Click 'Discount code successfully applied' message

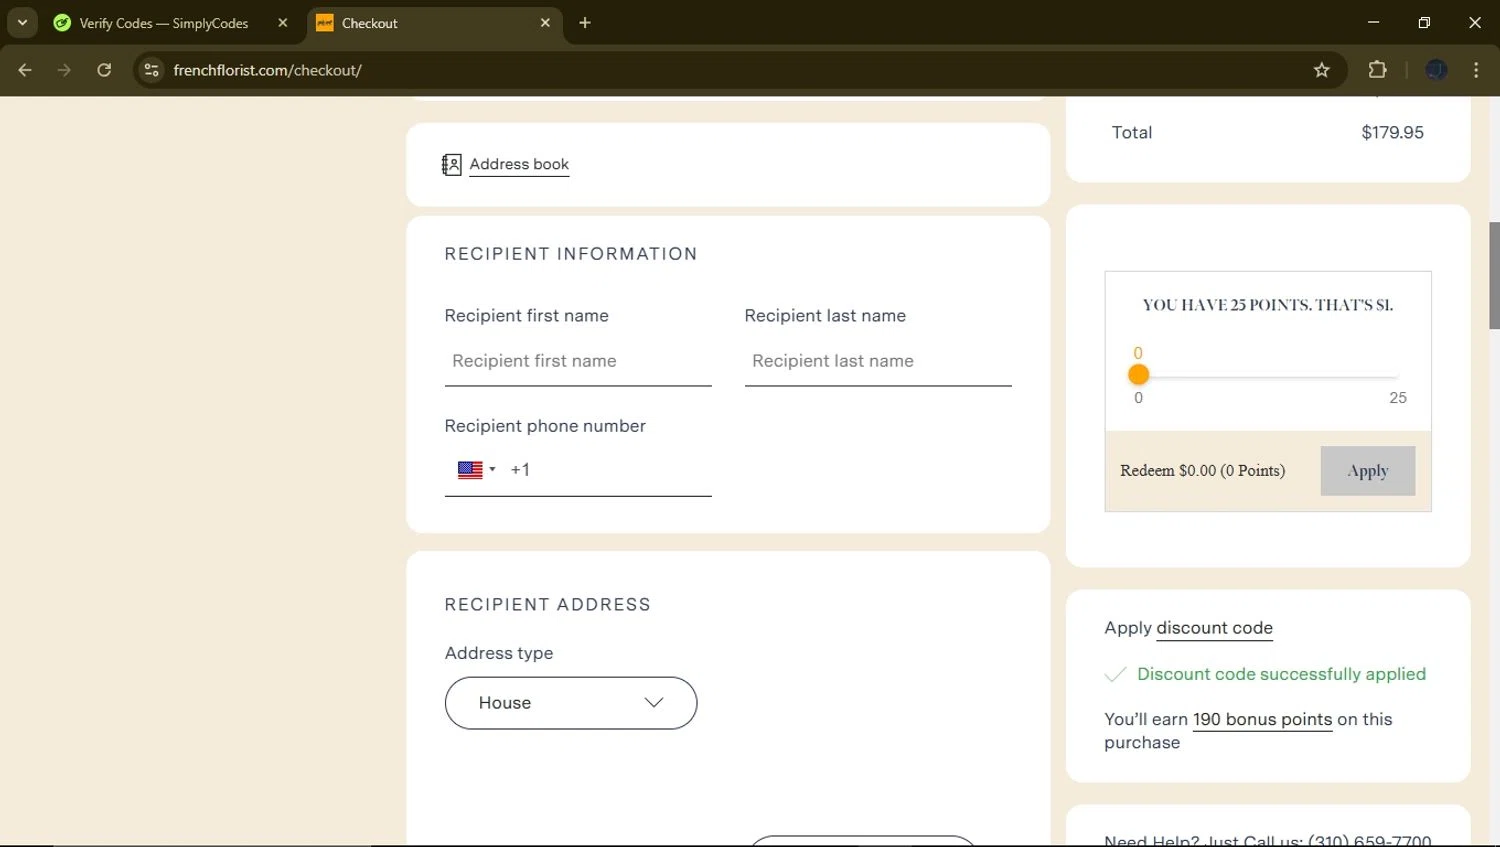(x=1281, y=674)
